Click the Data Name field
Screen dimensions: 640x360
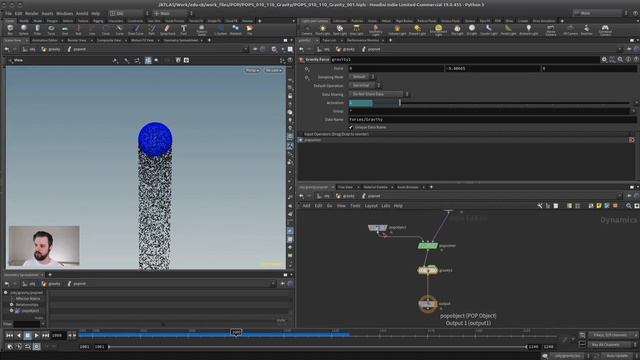pyautogui.click(x=492, y=120)
